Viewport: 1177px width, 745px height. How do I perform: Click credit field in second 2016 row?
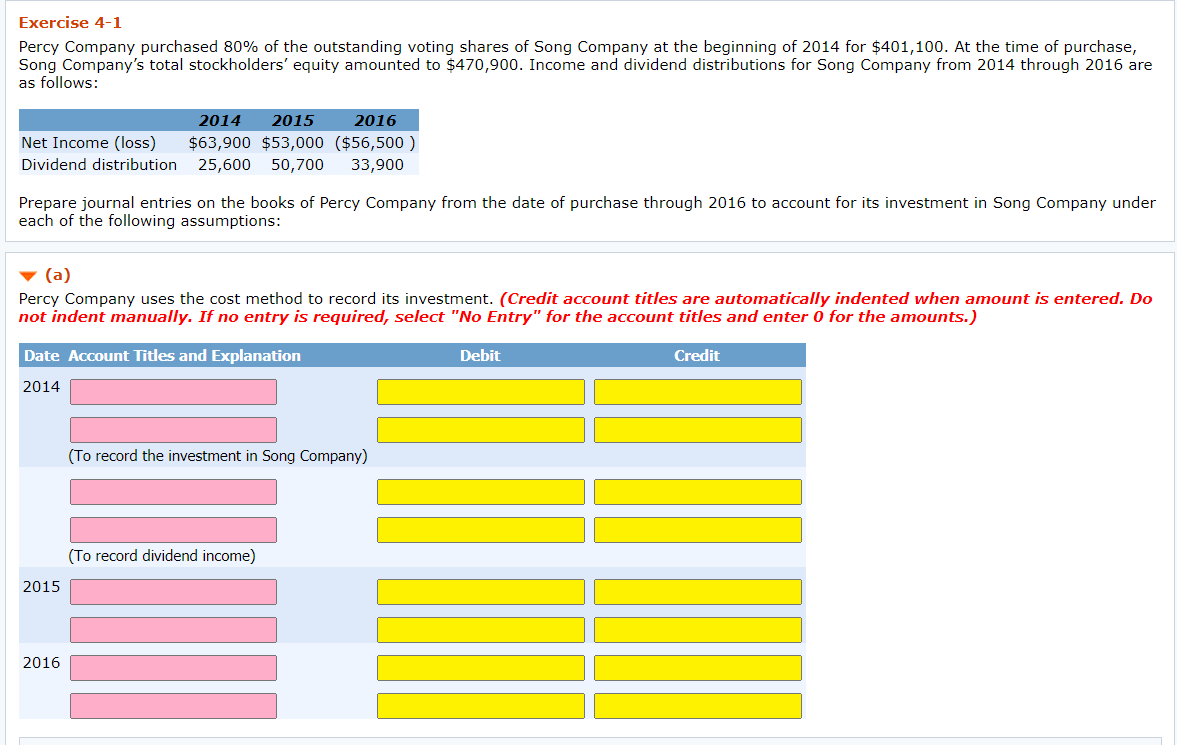(697, 706)
